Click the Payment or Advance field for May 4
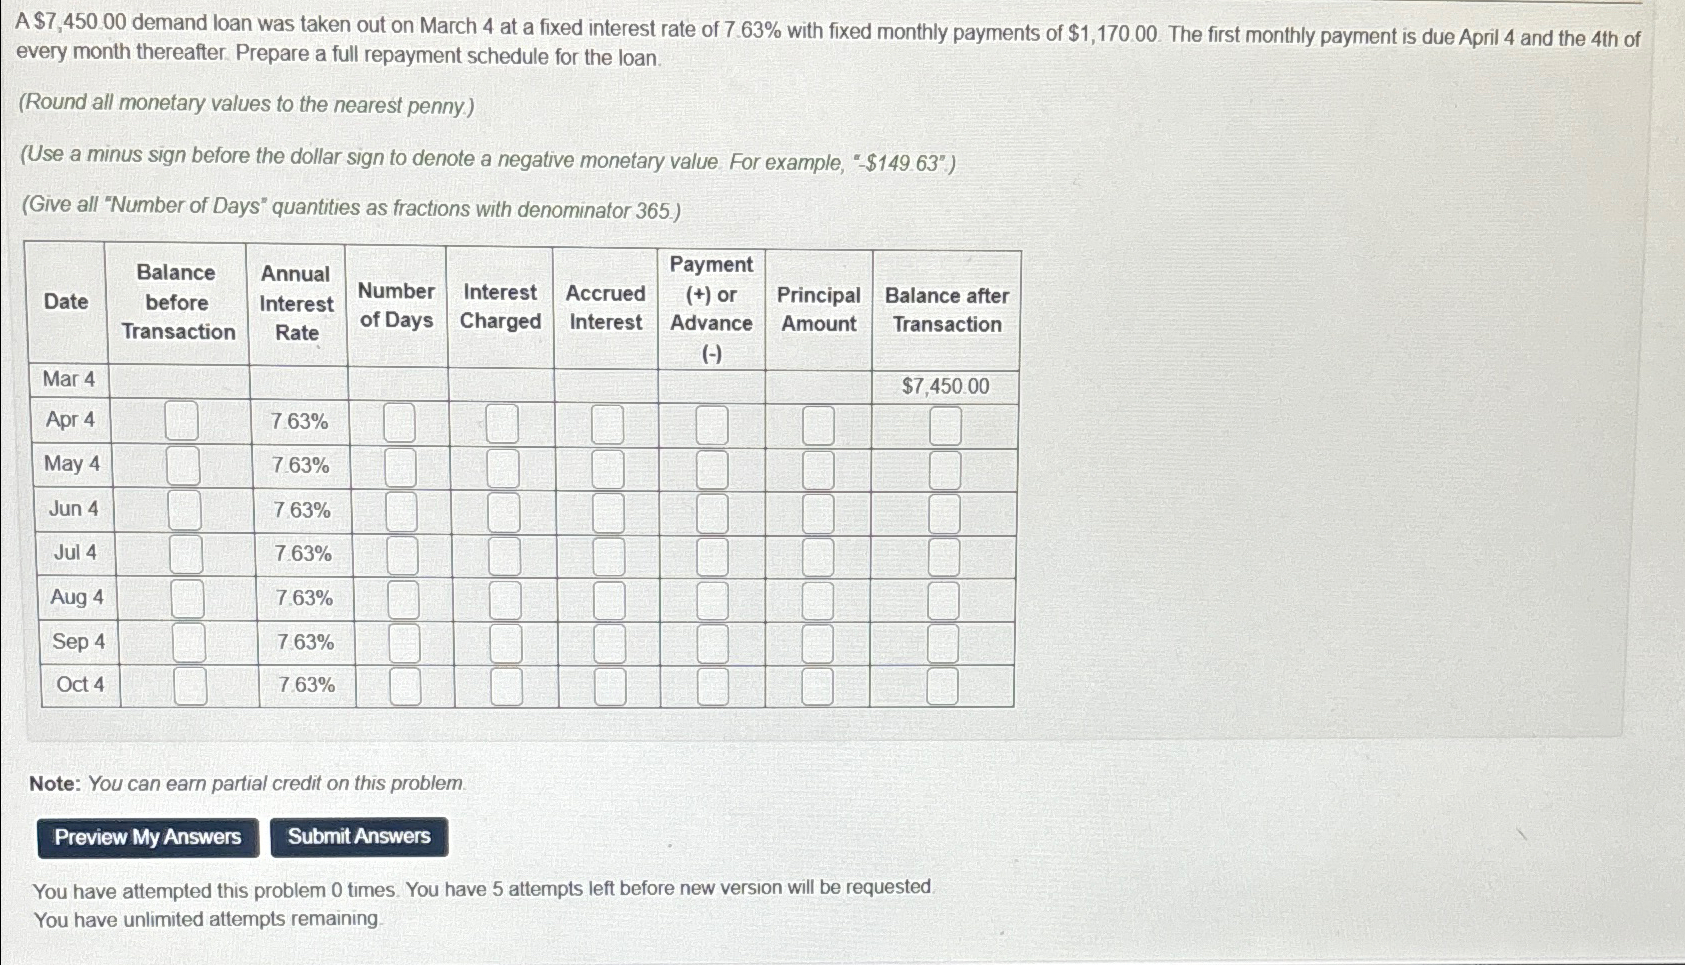This screenshot has width=1685, height=965. tap(712, 466)
